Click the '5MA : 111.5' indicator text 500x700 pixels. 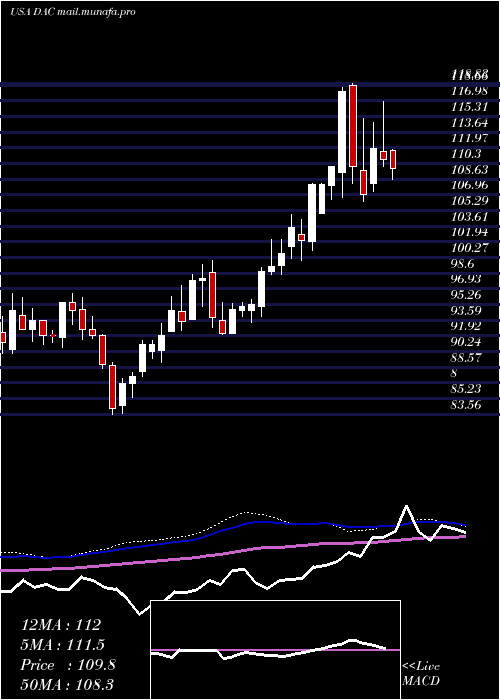pos(63,645)
